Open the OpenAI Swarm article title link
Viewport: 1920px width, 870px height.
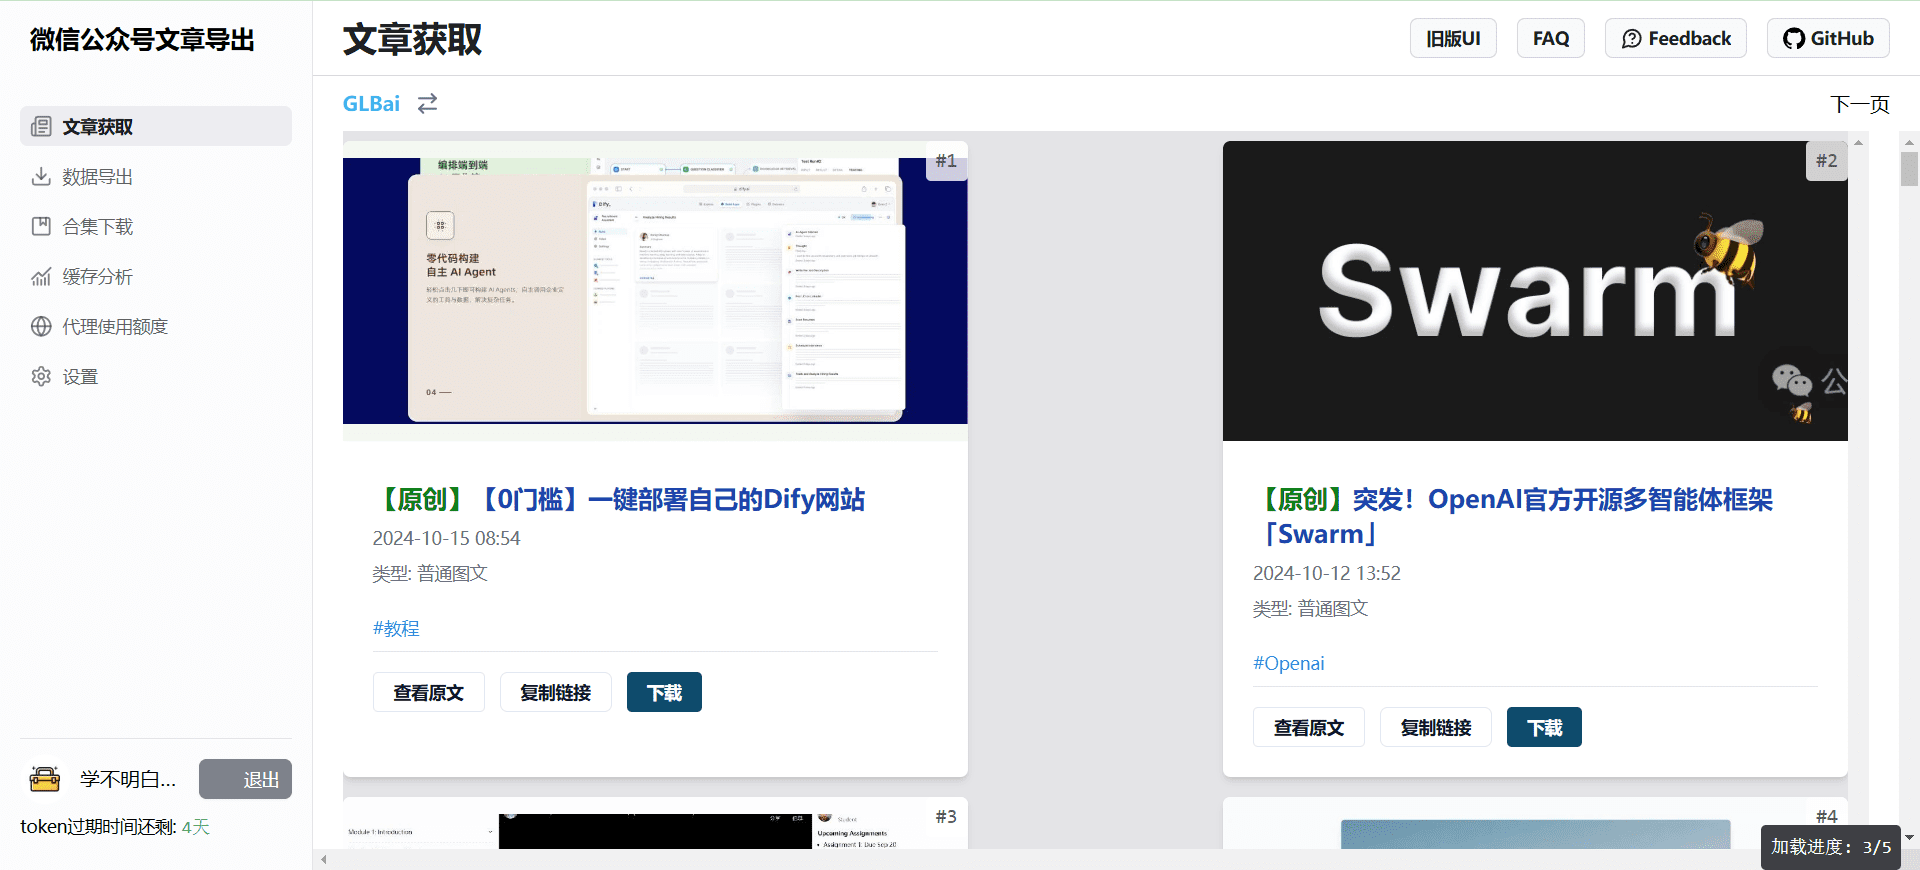(1513, 516)
